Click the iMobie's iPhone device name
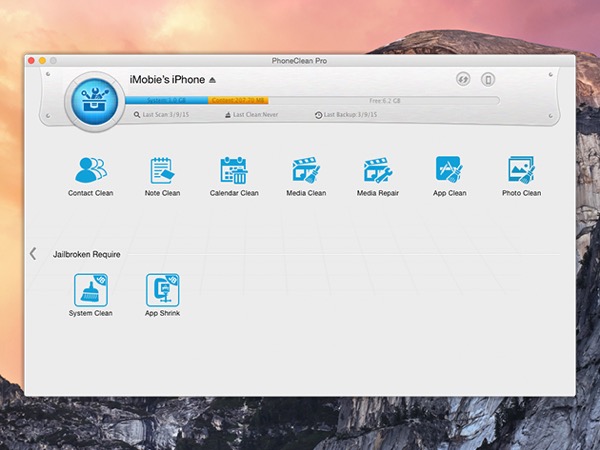Image resolution: width=600 pixels, height=450 pixels. tap(167, 80)
